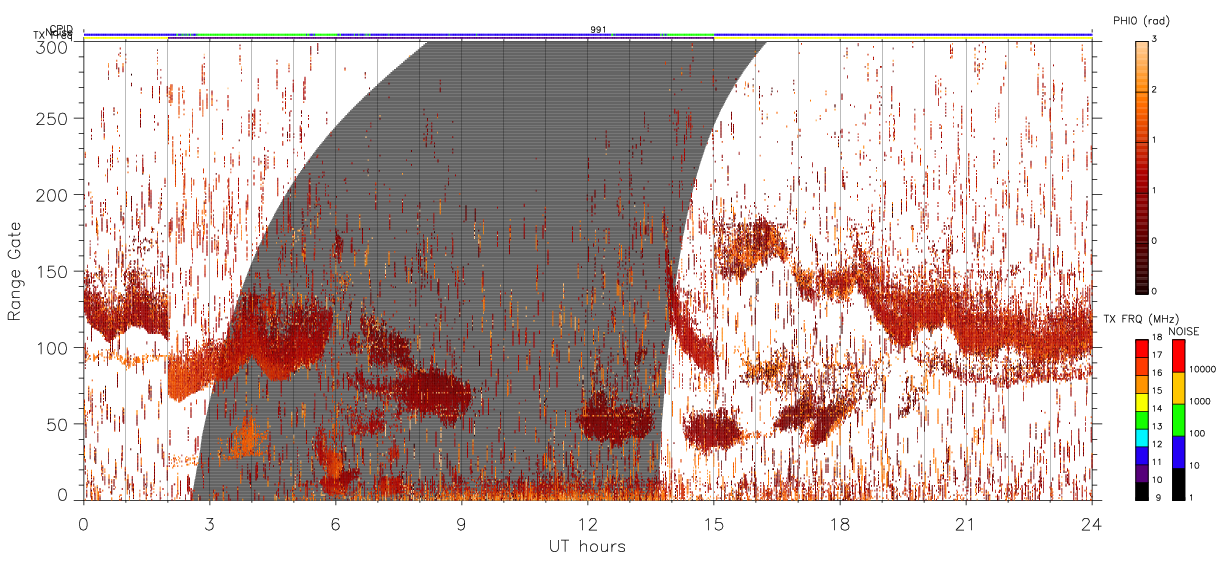Click the '16' label on the TX FRQ legend
The width and height of the screenshot is (1228, 567).
coord(1158,373)
